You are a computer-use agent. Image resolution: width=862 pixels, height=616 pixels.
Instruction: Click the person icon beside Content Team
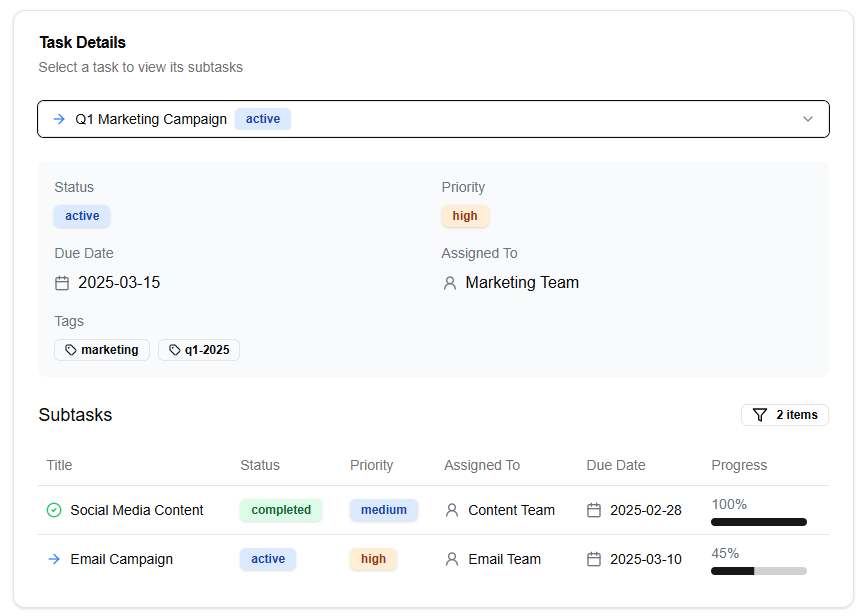tap(450, 510)
